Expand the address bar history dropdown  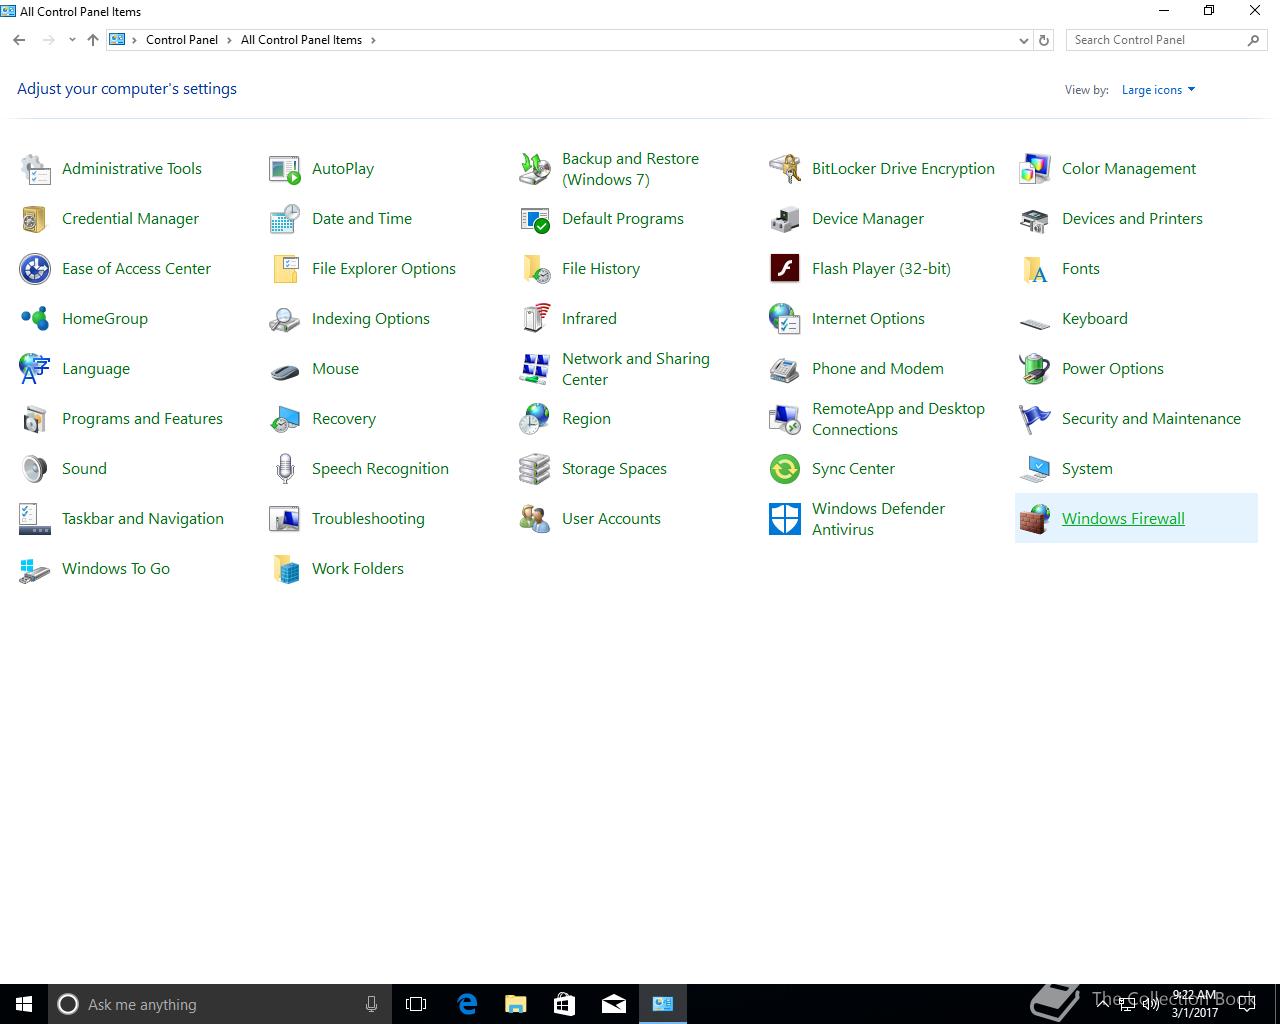[1023, 40]
